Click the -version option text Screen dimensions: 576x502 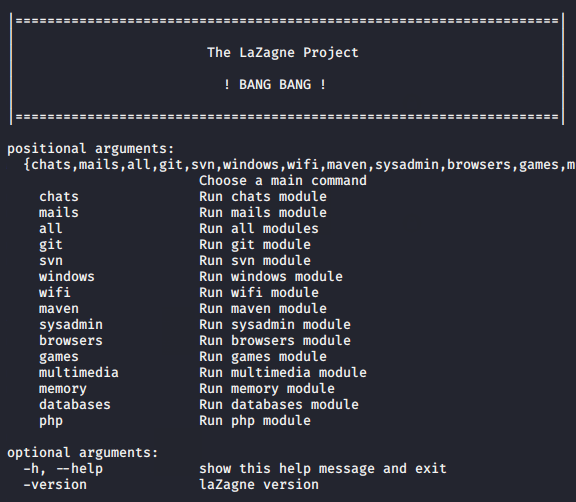(x=55, y=485)
